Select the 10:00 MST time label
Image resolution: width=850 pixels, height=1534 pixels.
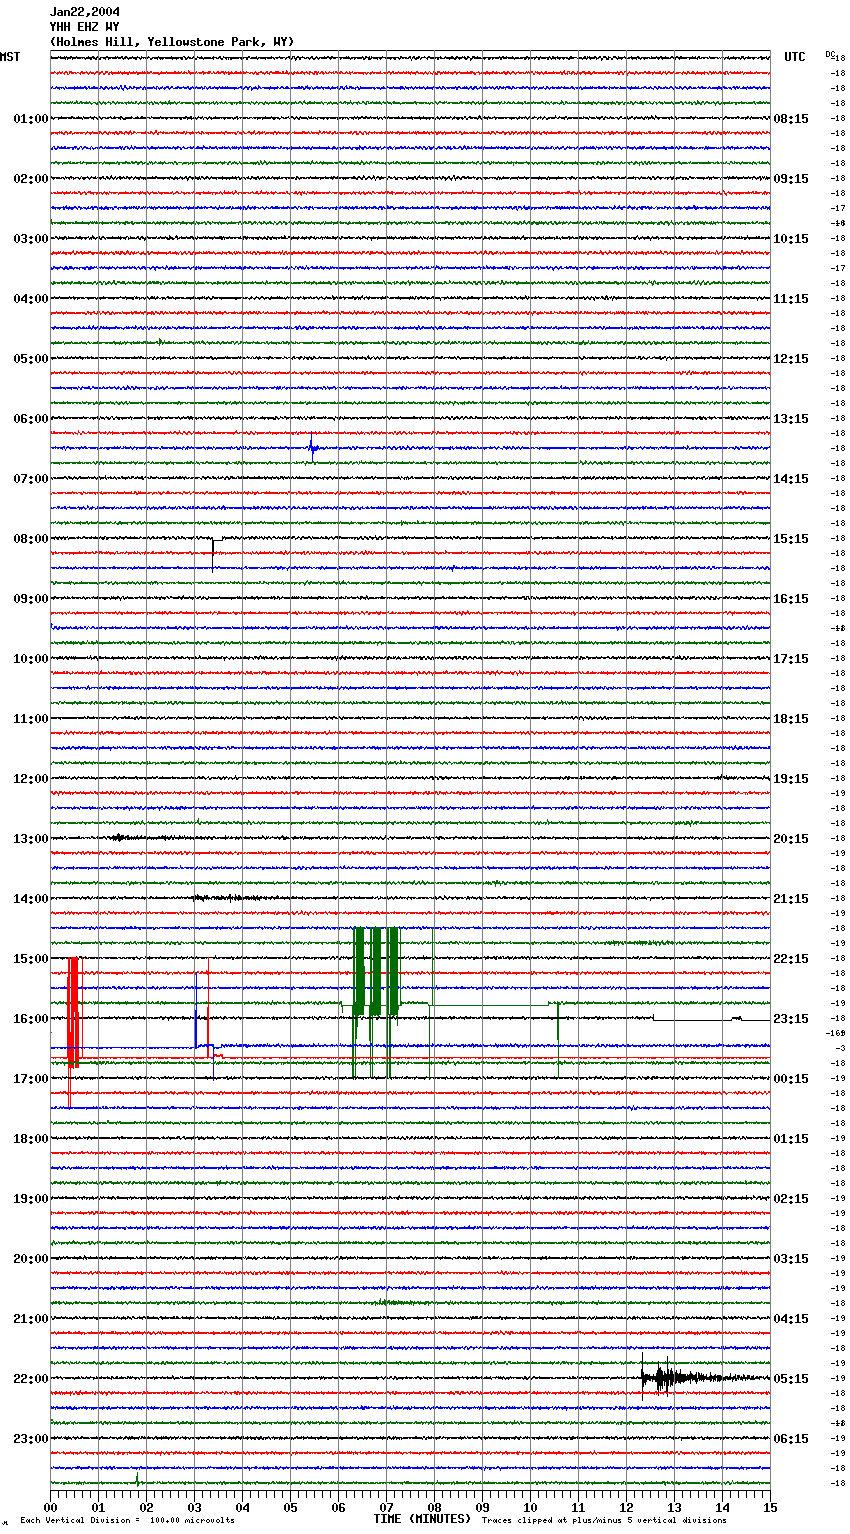[x=31, y=659]
